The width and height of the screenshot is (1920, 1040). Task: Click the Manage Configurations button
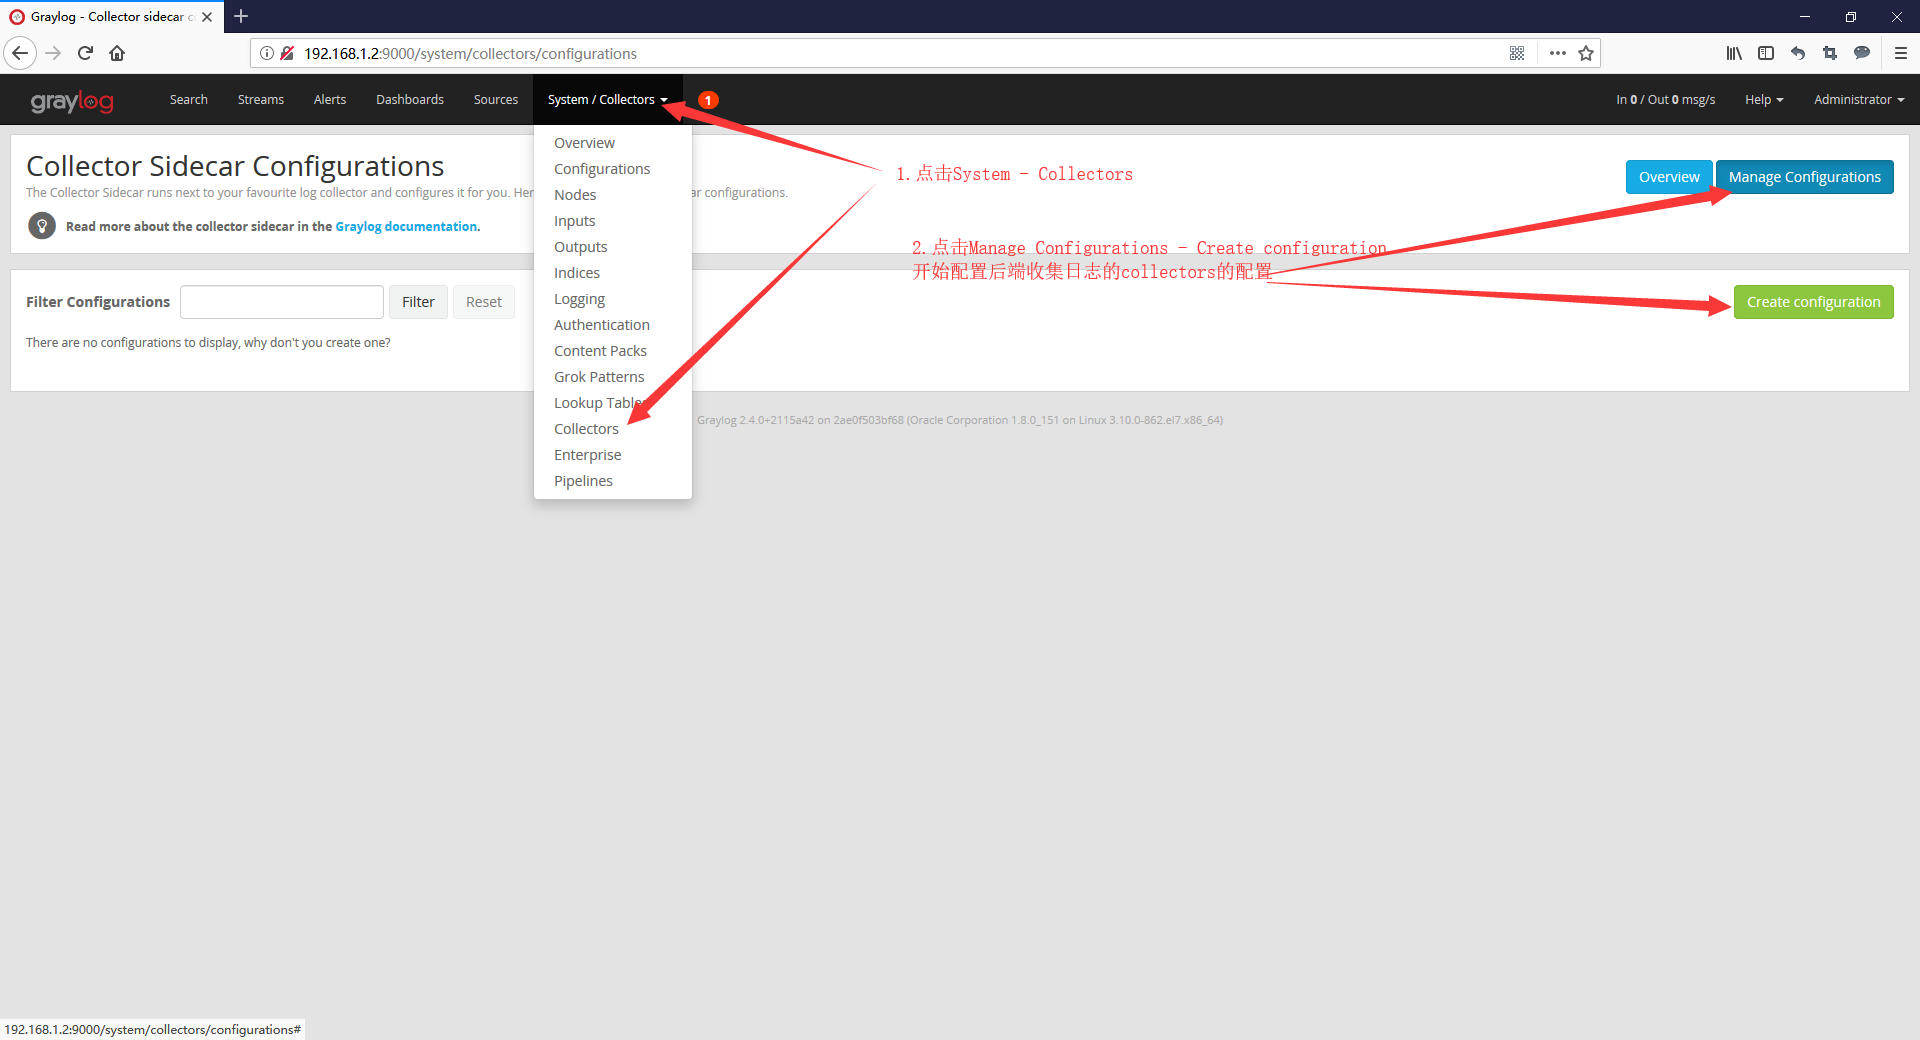[x=1804, y=177]
